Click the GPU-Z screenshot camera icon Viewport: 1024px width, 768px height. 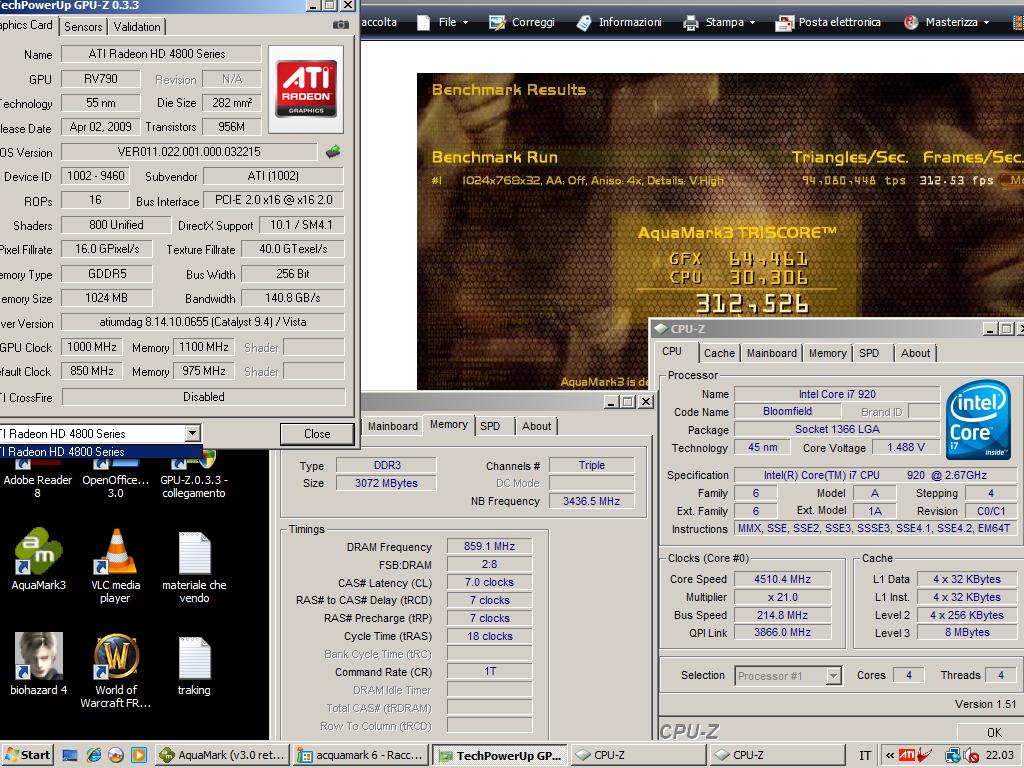(x=340, y=25)
